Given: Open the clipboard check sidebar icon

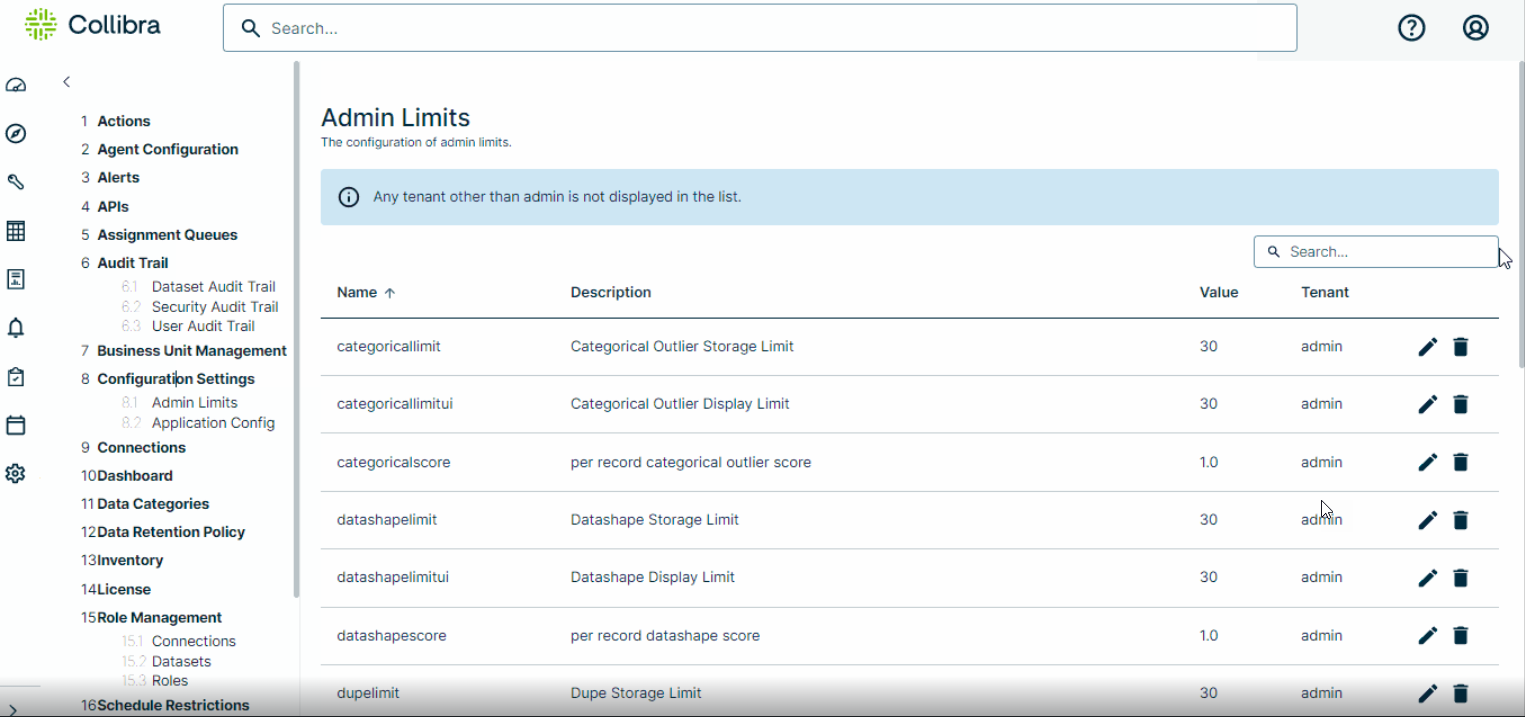Looking at the screenshot, I should click(x=15, y=377).
